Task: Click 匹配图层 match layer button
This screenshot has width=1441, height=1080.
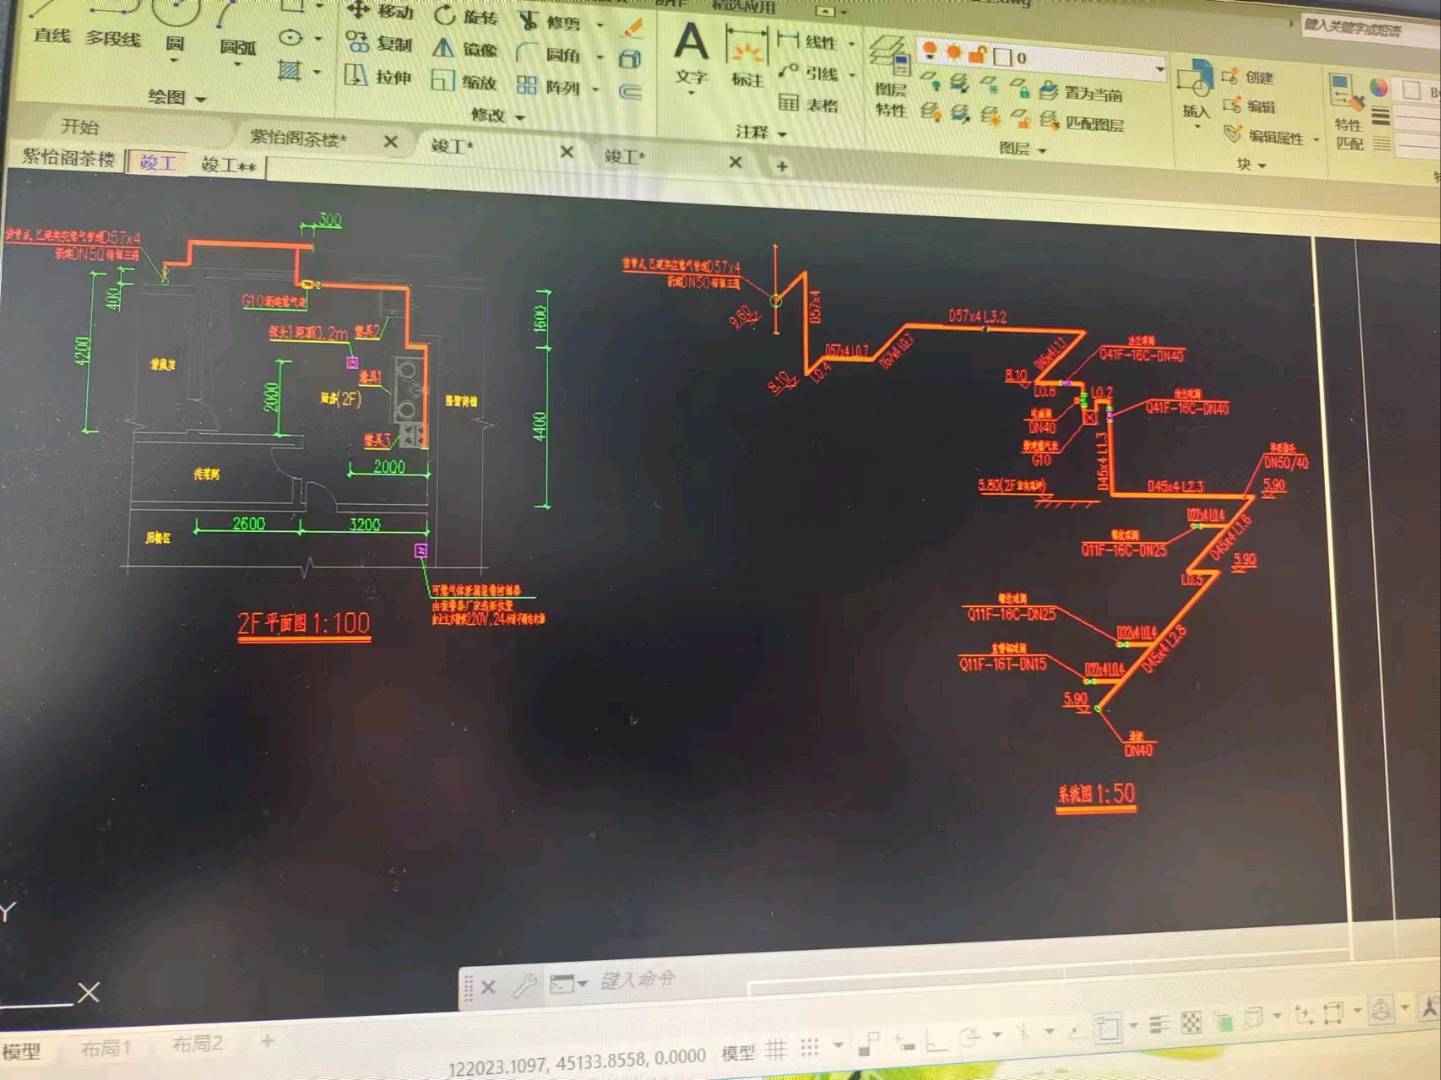Action: pos(1082,123)
